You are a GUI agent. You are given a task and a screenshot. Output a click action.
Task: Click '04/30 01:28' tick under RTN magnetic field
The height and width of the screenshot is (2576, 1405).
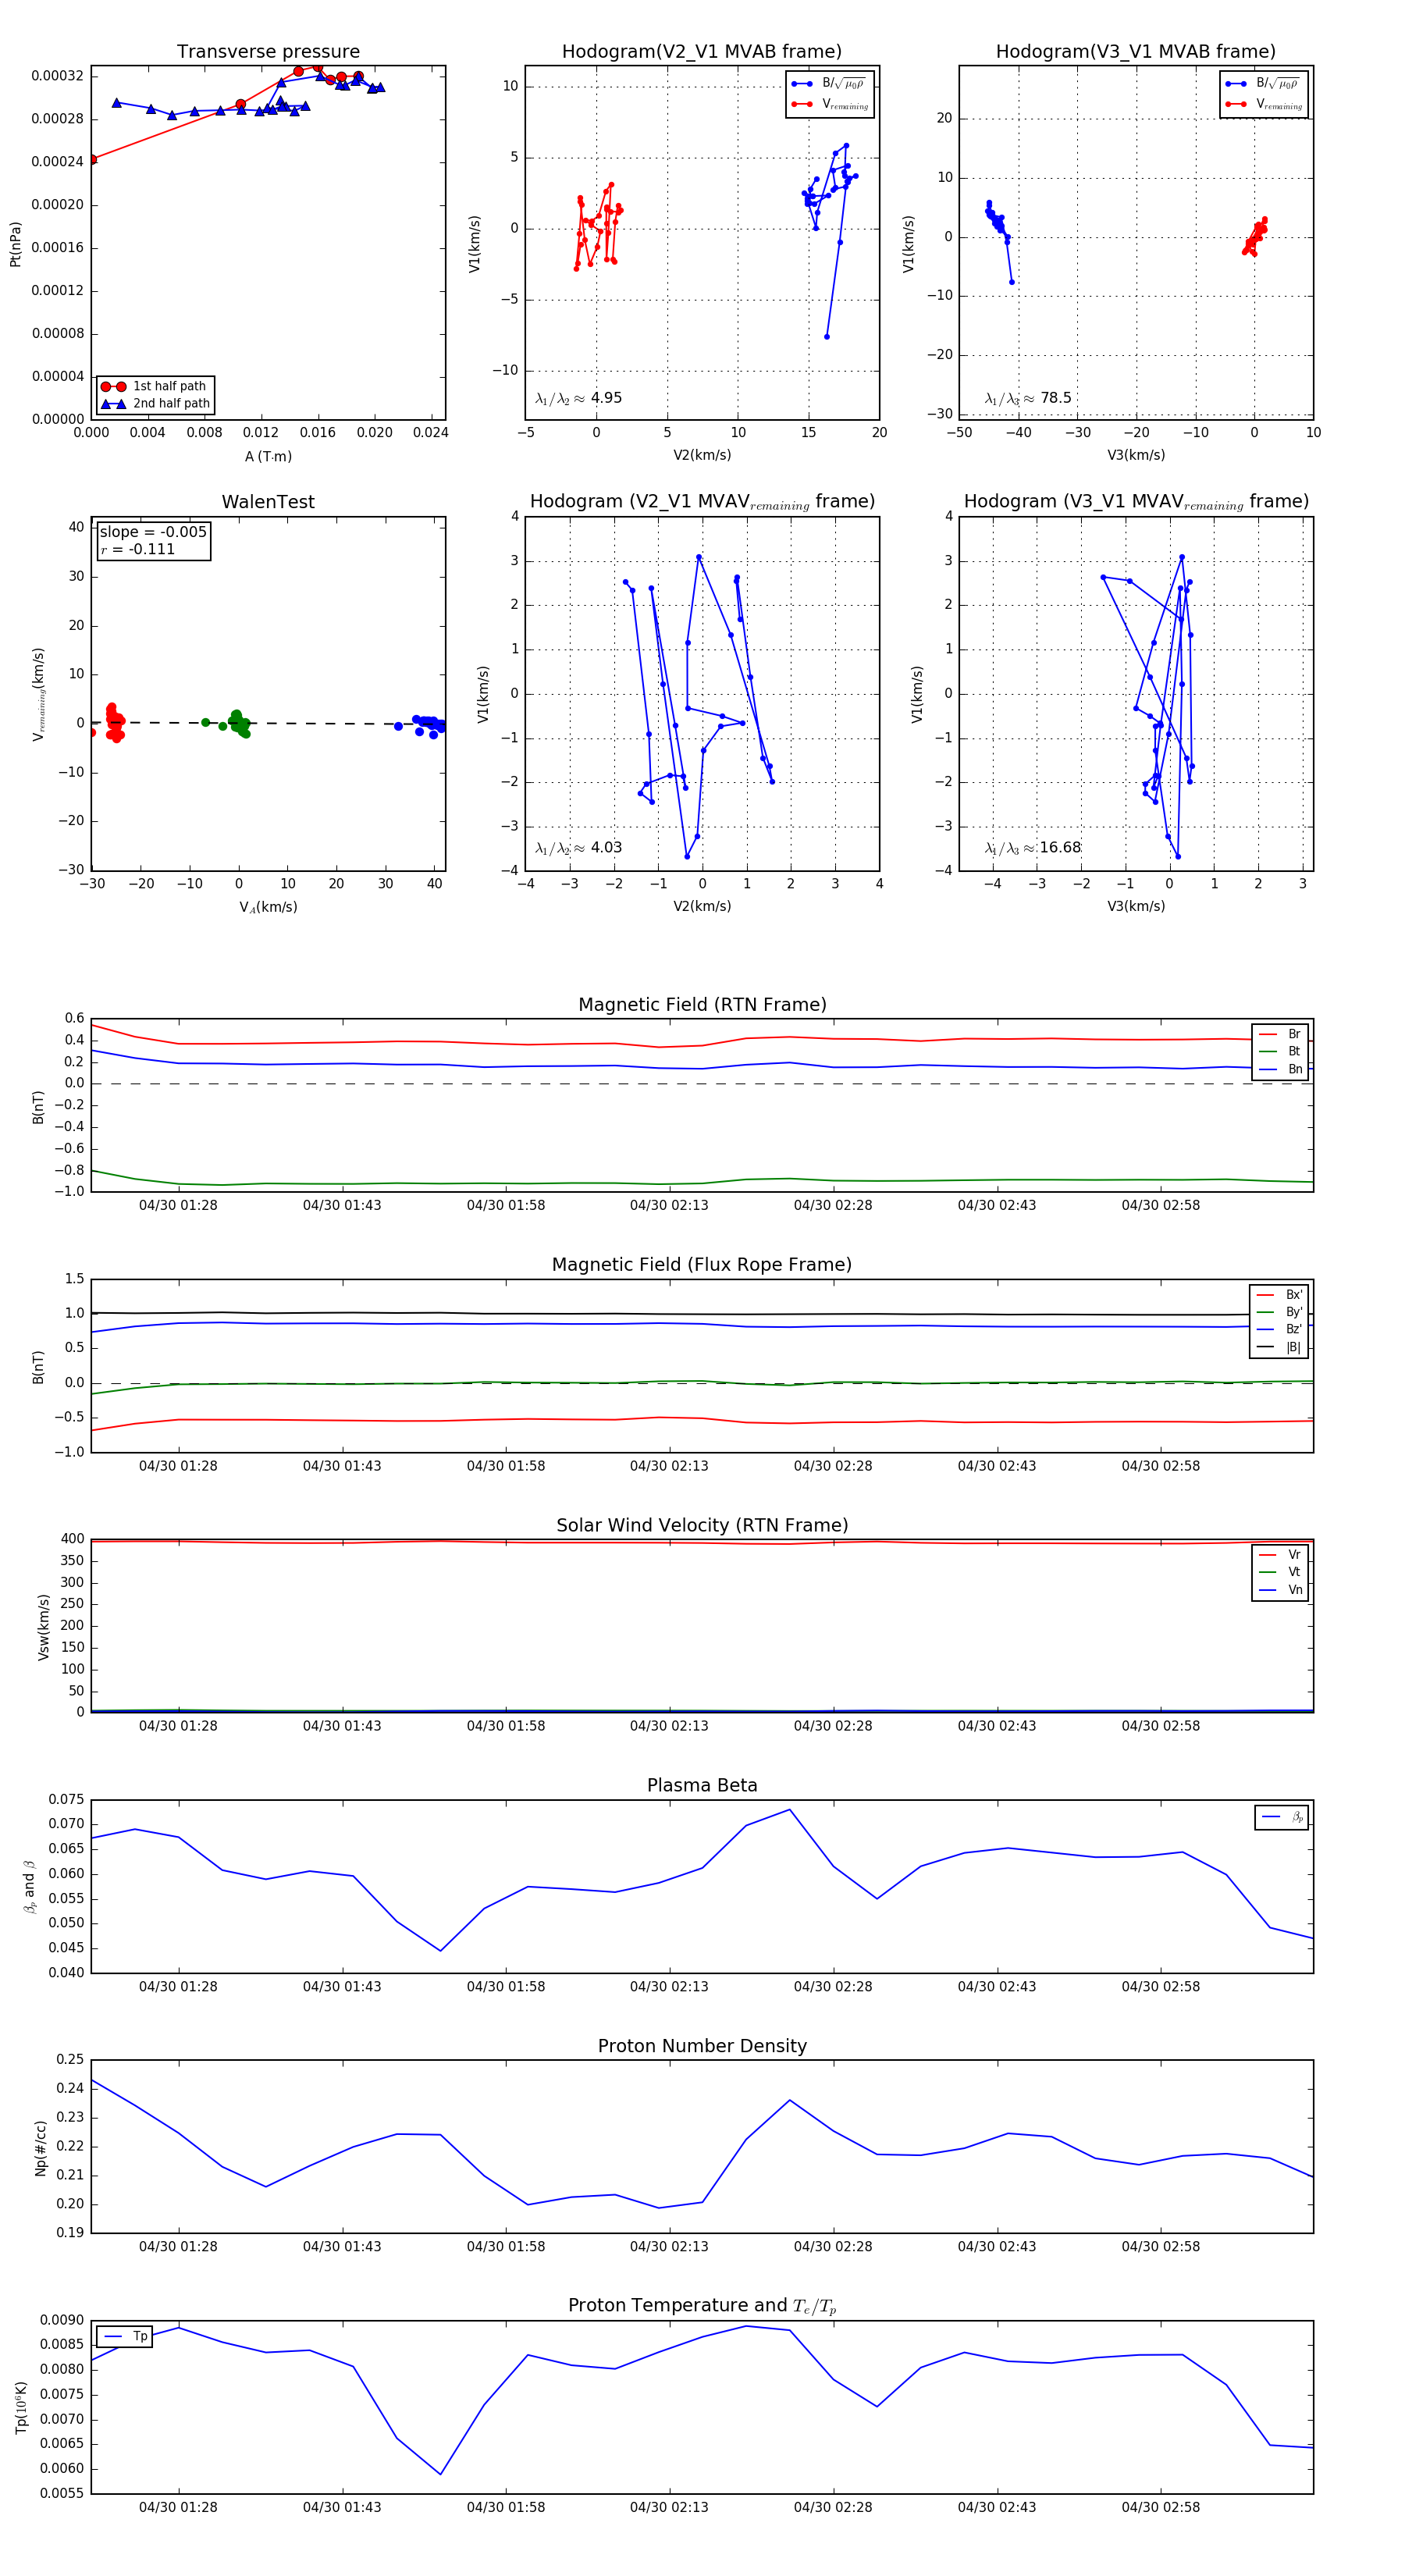point(178,1205)
